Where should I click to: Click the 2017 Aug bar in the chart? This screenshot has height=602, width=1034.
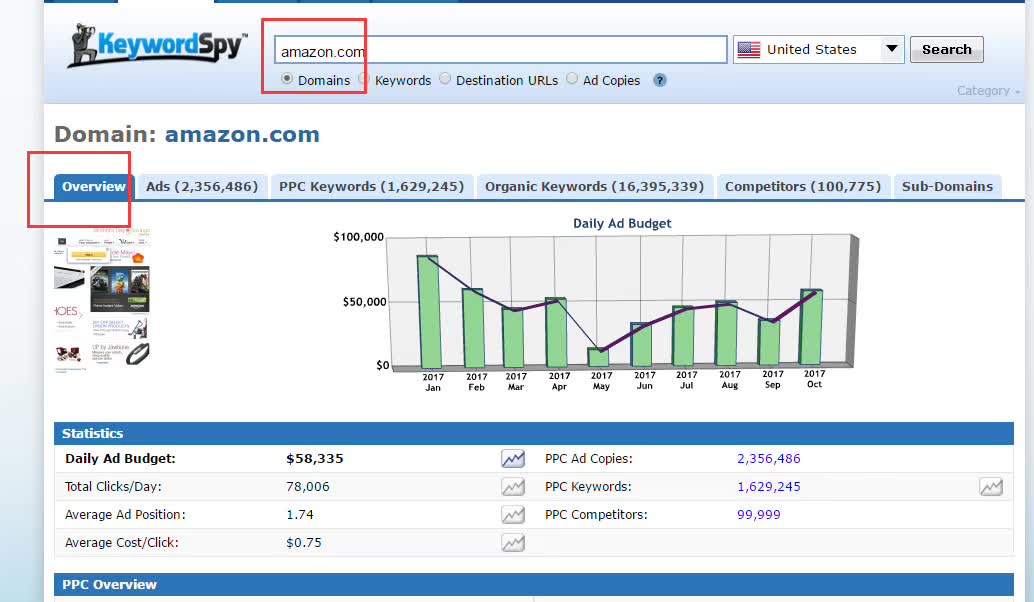[x=726, y=333]
